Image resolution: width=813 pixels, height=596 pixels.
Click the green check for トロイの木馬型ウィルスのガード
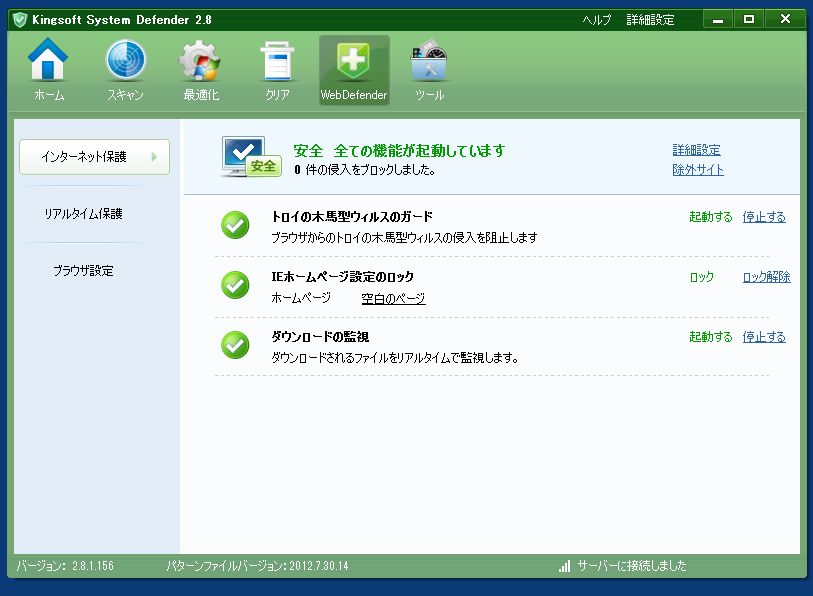point(235,225)
